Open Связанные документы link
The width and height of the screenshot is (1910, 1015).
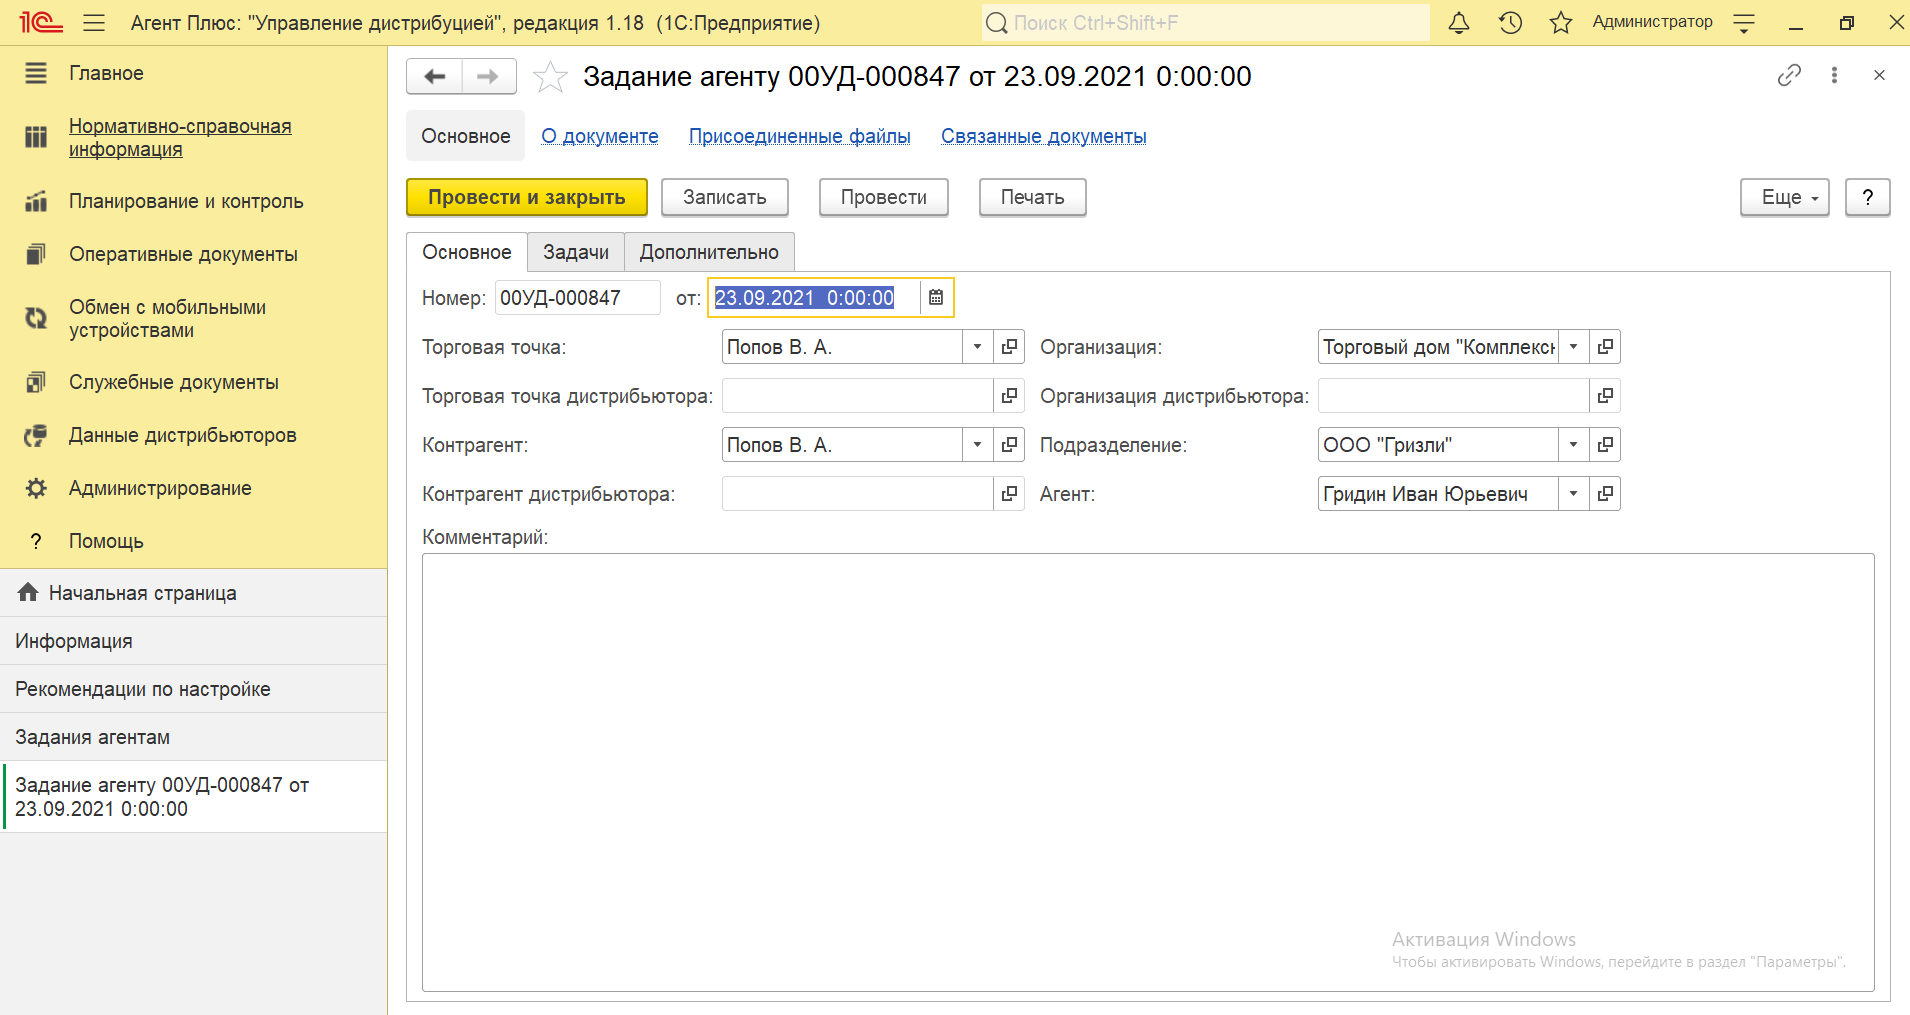[x=1044, y=136]
